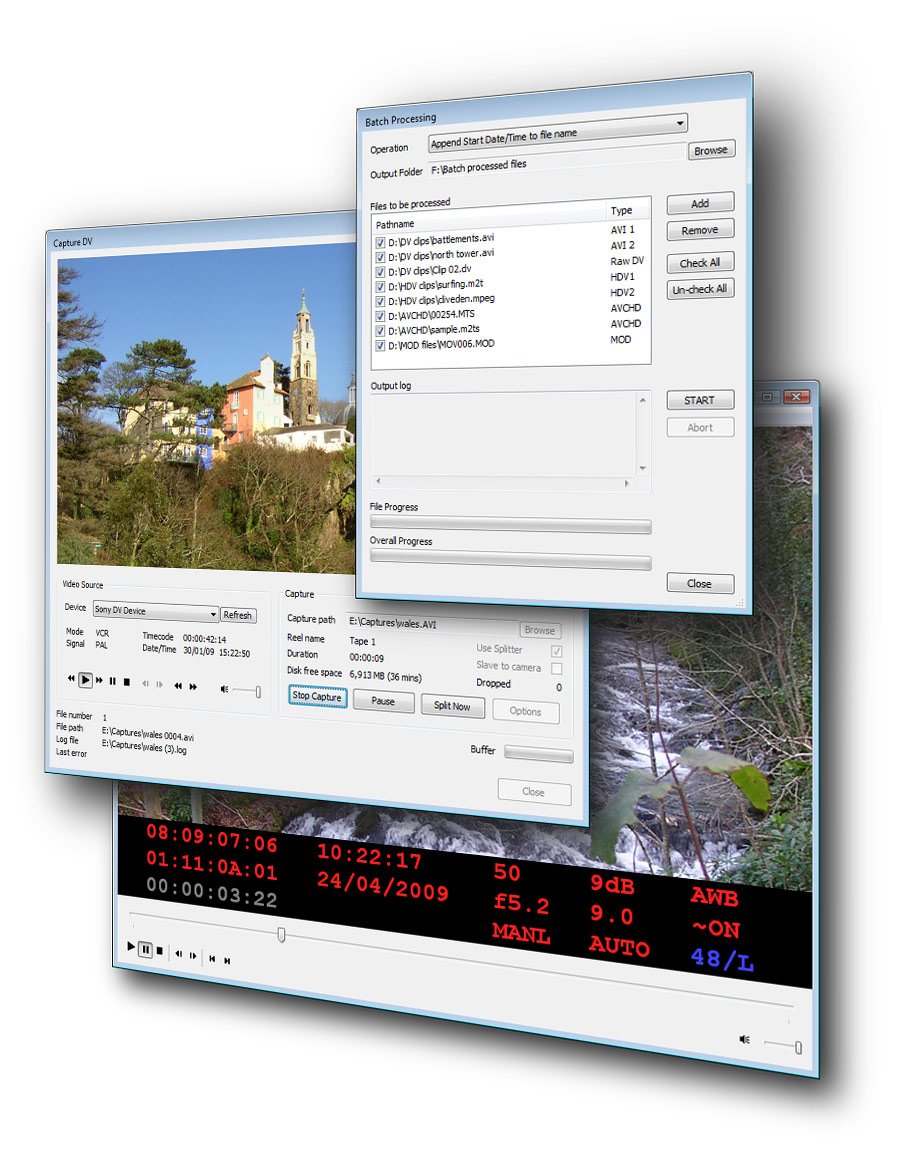Click the frame-step forward icon in the player
The height and width of the screenshot is (1168, 908).
click(193, 955)
